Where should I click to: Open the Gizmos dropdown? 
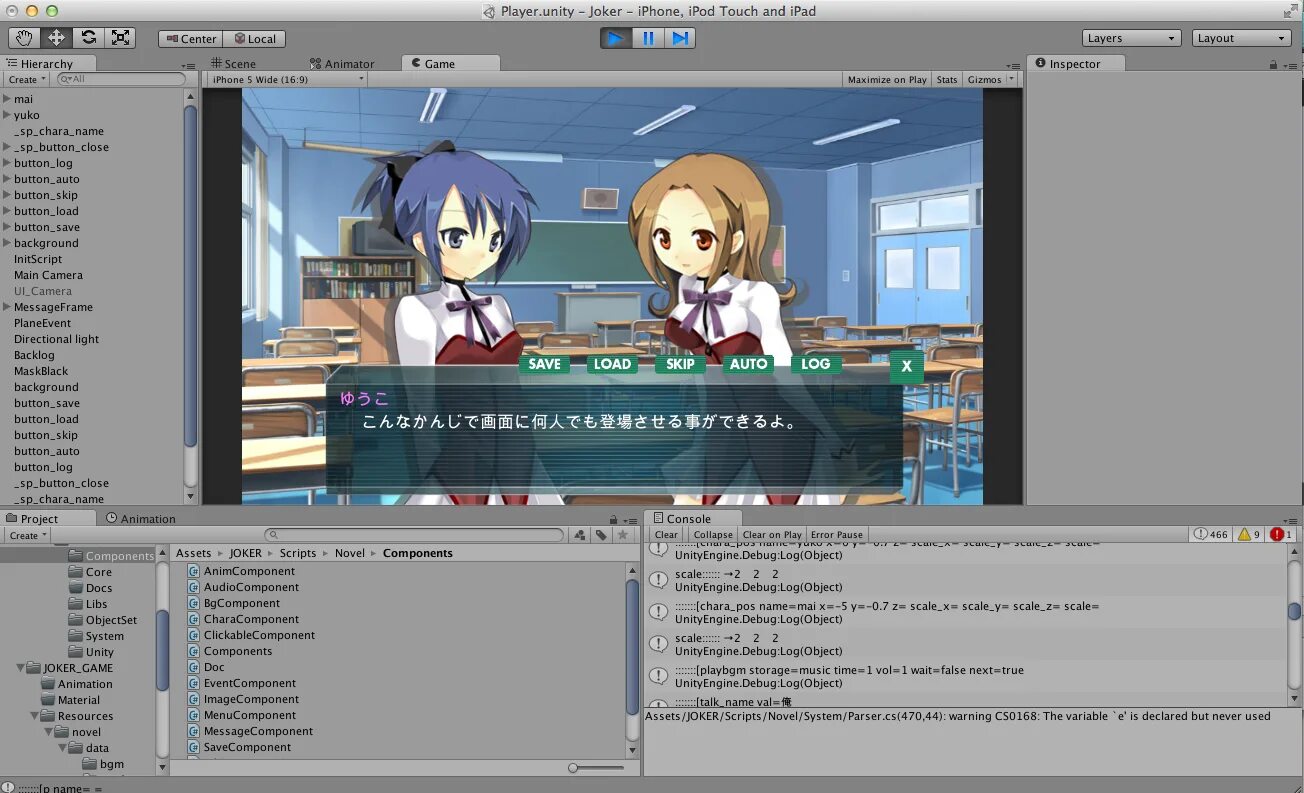pos(990,79)
